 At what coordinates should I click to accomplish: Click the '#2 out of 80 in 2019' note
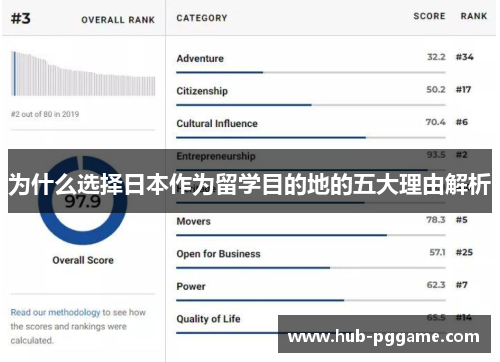45,114
